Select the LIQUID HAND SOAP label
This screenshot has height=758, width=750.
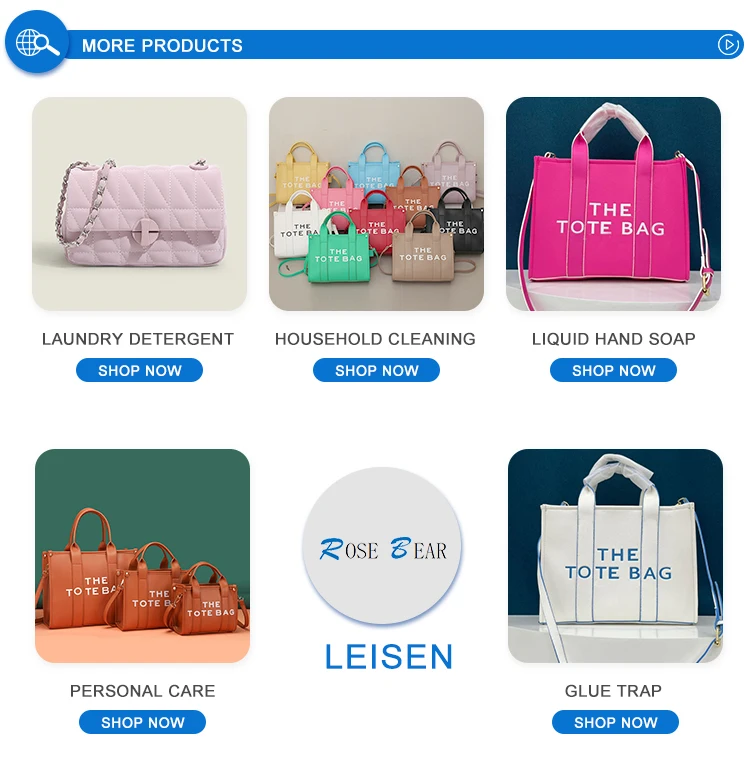coord(614,339)
